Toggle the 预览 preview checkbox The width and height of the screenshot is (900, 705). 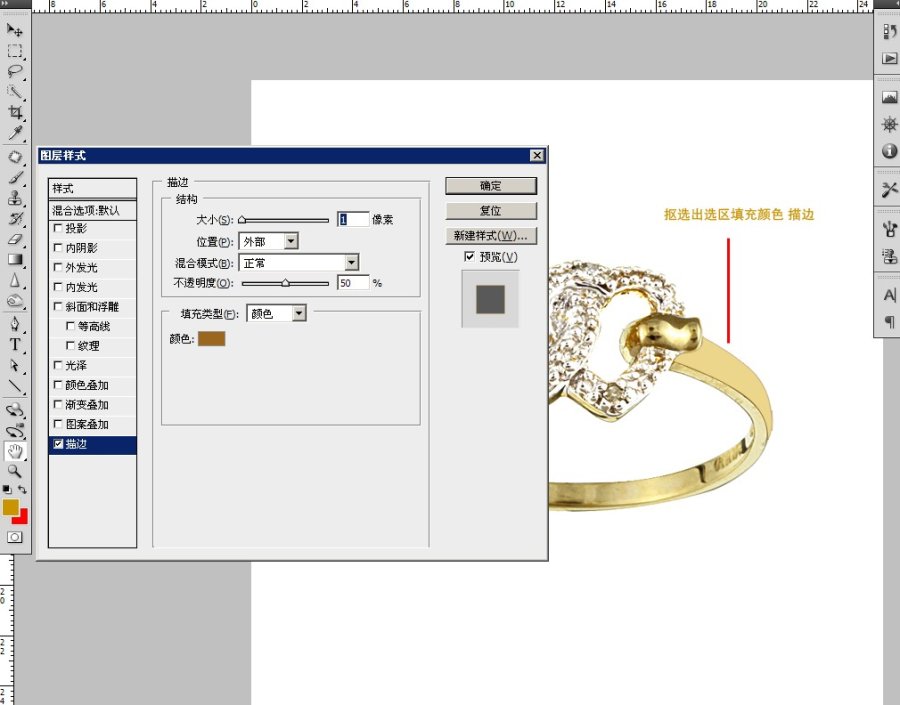tap(470, 257)
